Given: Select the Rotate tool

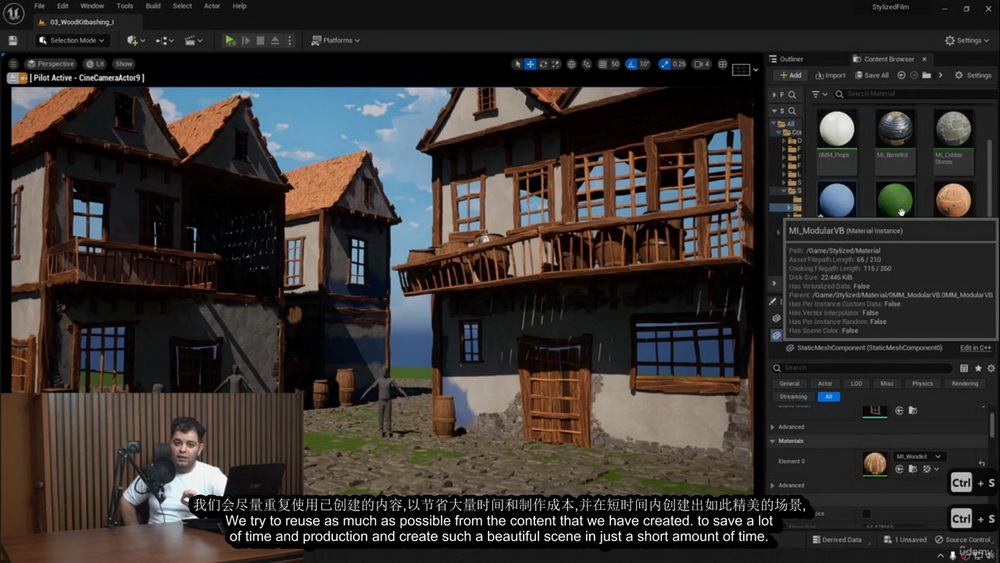Looking at the screenshot, I should (543, 64).
